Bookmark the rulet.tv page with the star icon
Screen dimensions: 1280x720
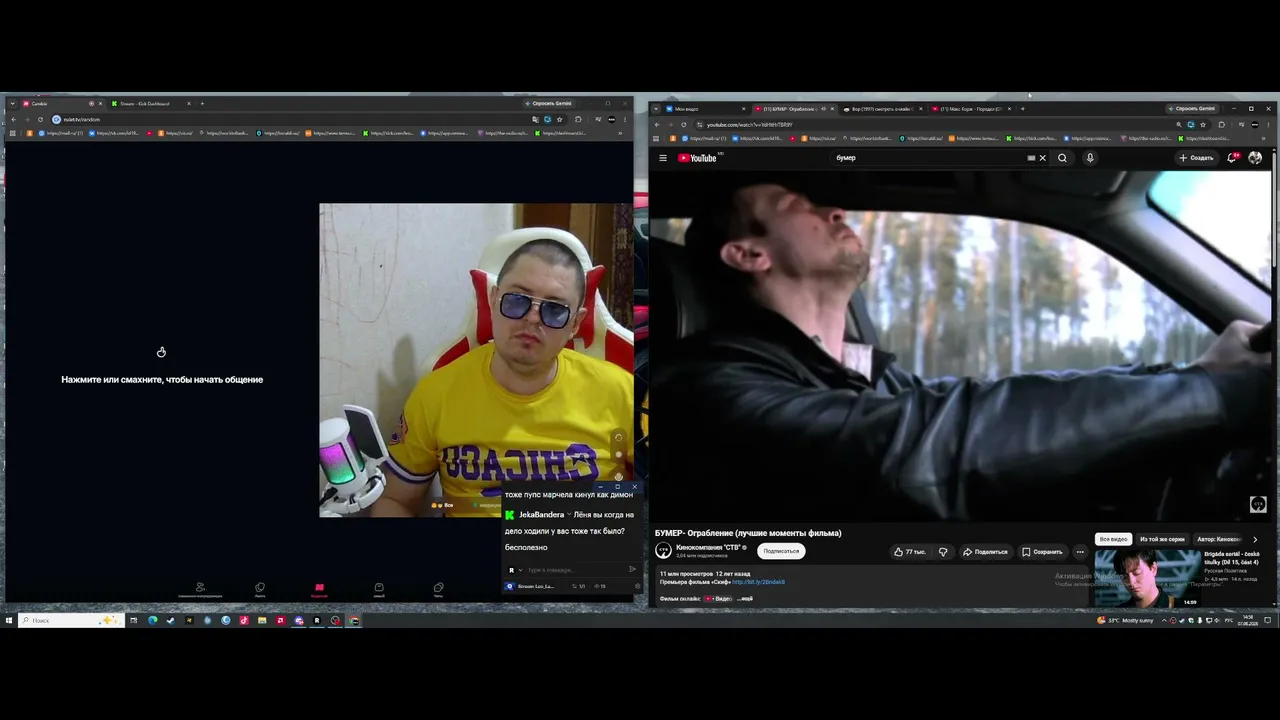(559, 119)
